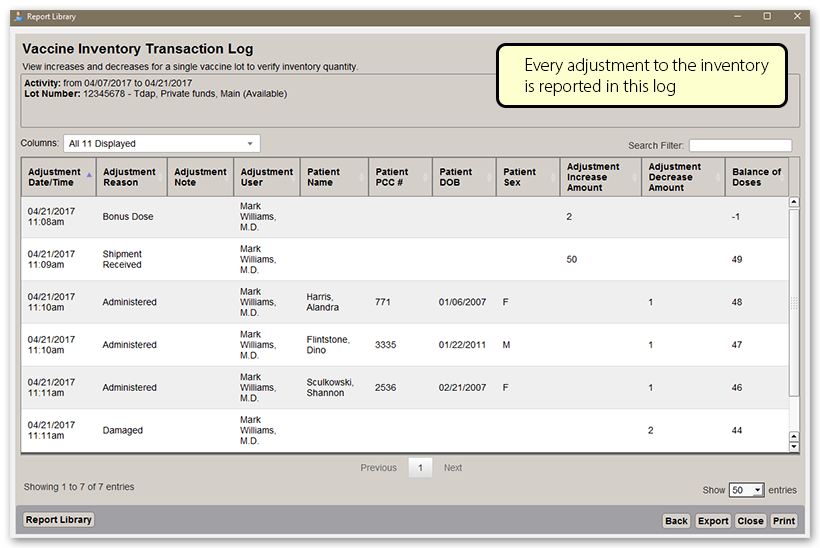Click the Report Library button
Screen dimensions: 820x548
[59, 520]
